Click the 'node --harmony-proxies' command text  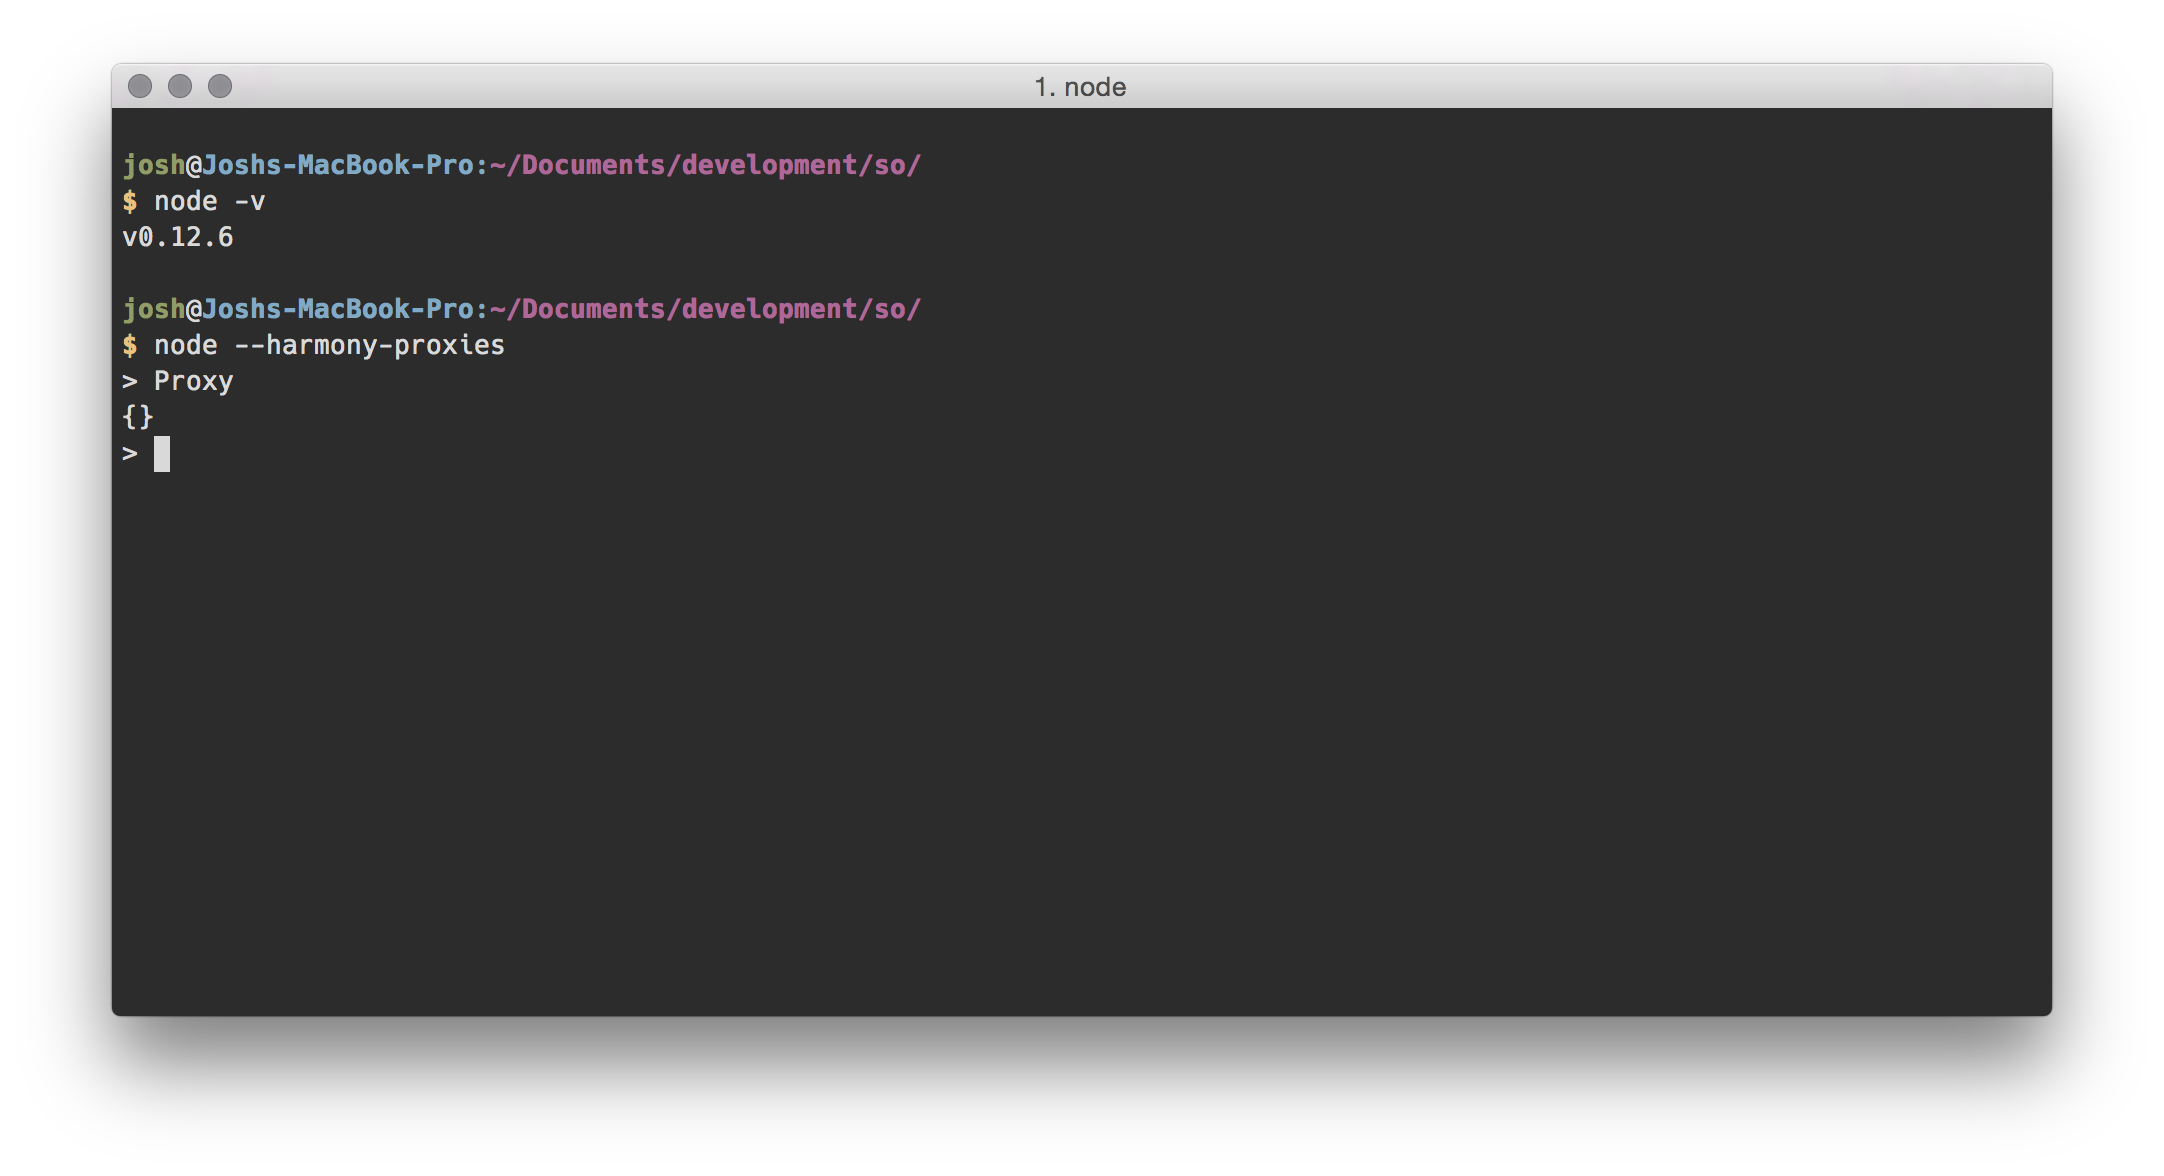point(330,345)
